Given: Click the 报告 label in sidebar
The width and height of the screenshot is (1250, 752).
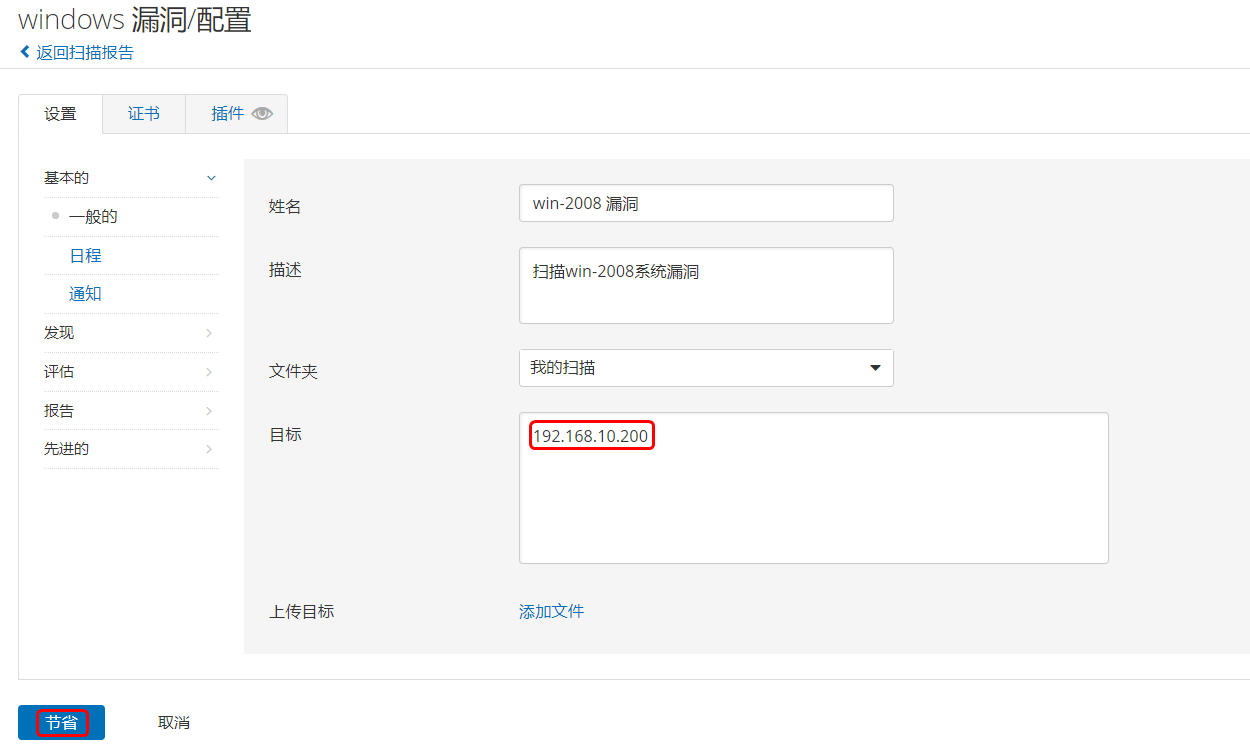Looking at the screenshot, I should click(x=59, y=411).
